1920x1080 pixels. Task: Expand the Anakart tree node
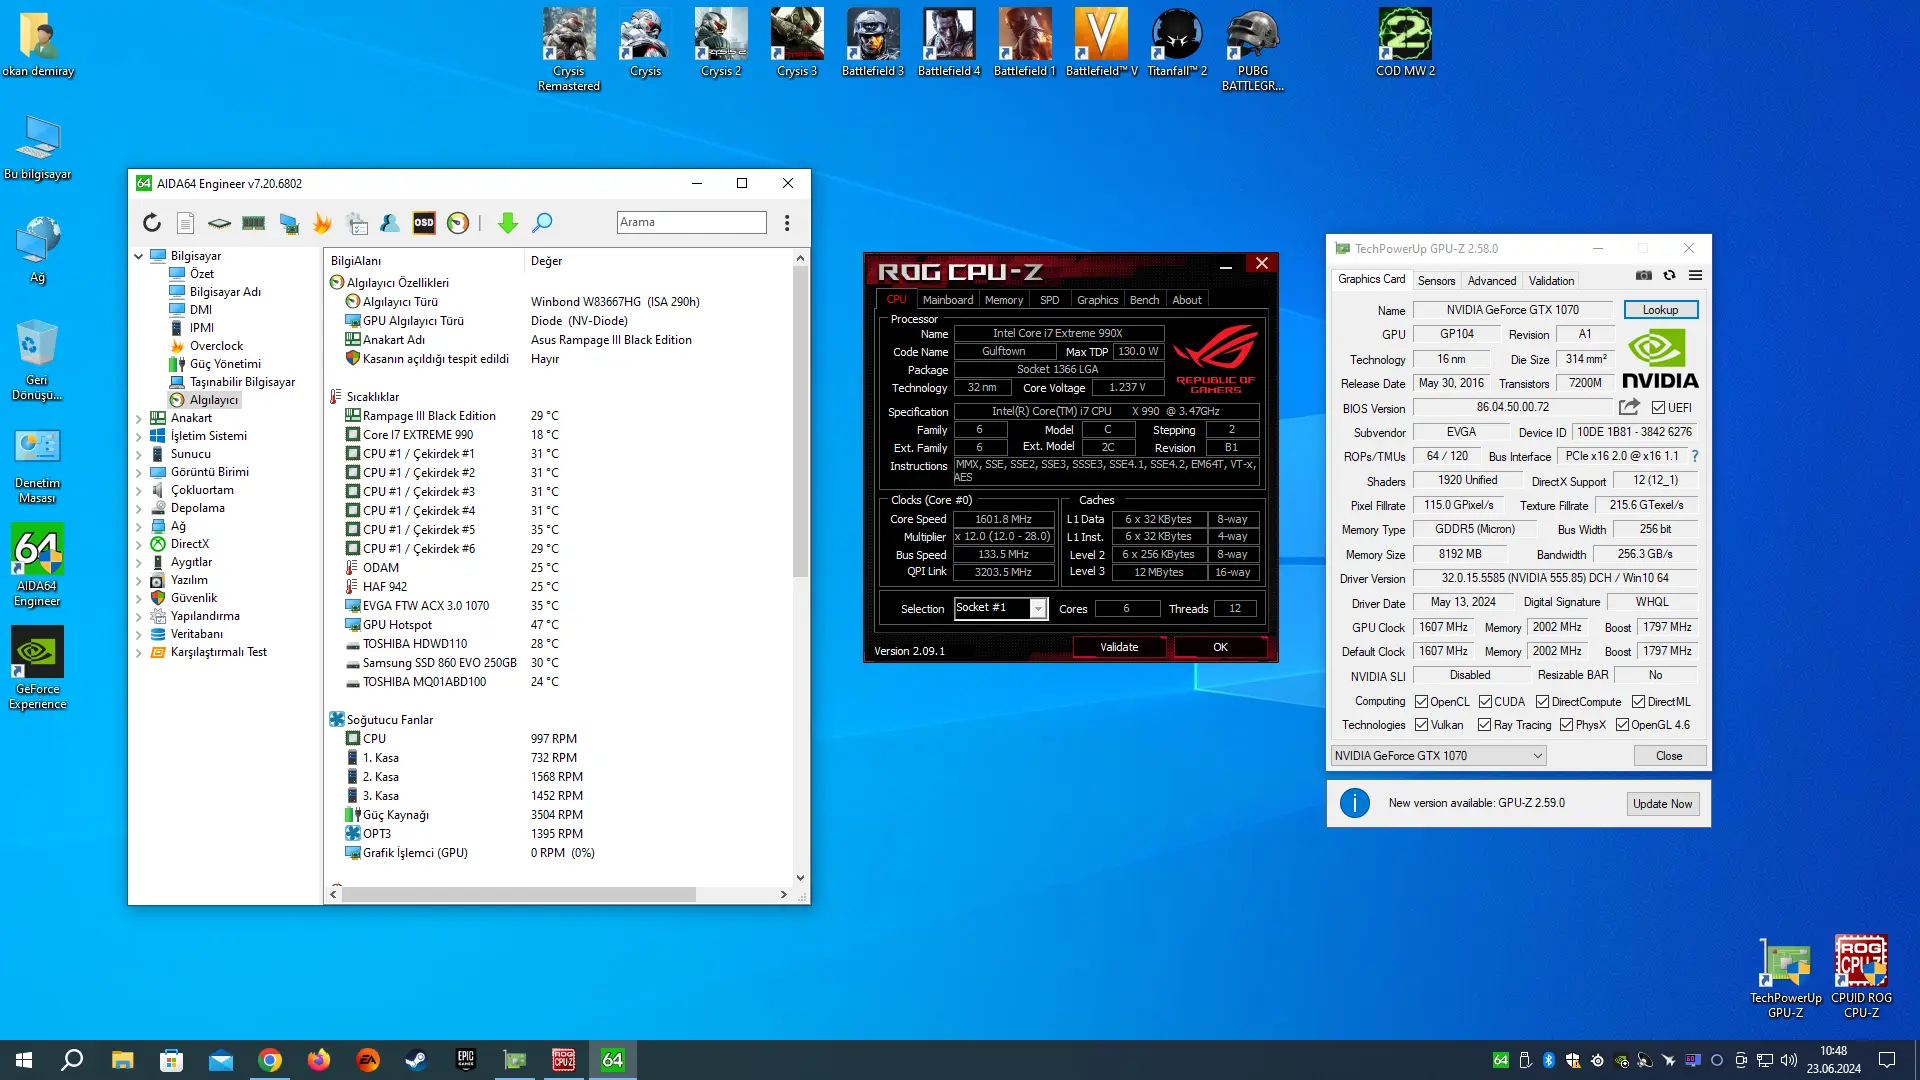[x=138, y=418]
